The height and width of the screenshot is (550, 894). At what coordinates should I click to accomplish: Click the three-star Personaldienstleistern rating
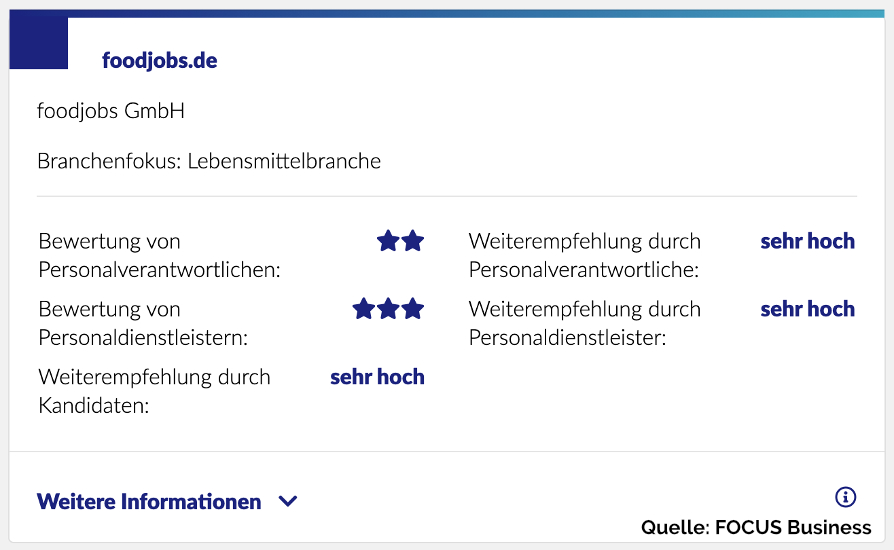(x=388, y=309)
